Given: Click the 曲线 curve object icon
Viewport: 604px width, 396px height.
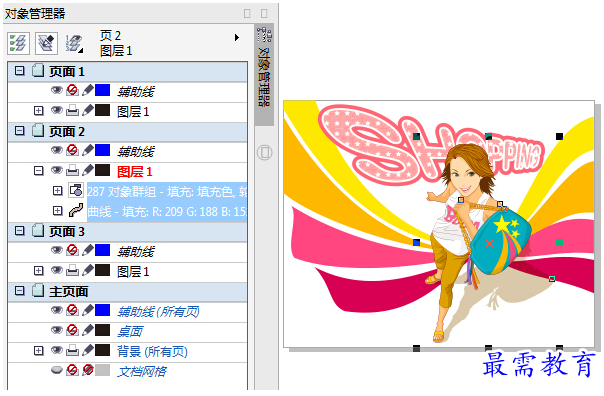Looking at the screenshot, I should (x=76, y=210).
